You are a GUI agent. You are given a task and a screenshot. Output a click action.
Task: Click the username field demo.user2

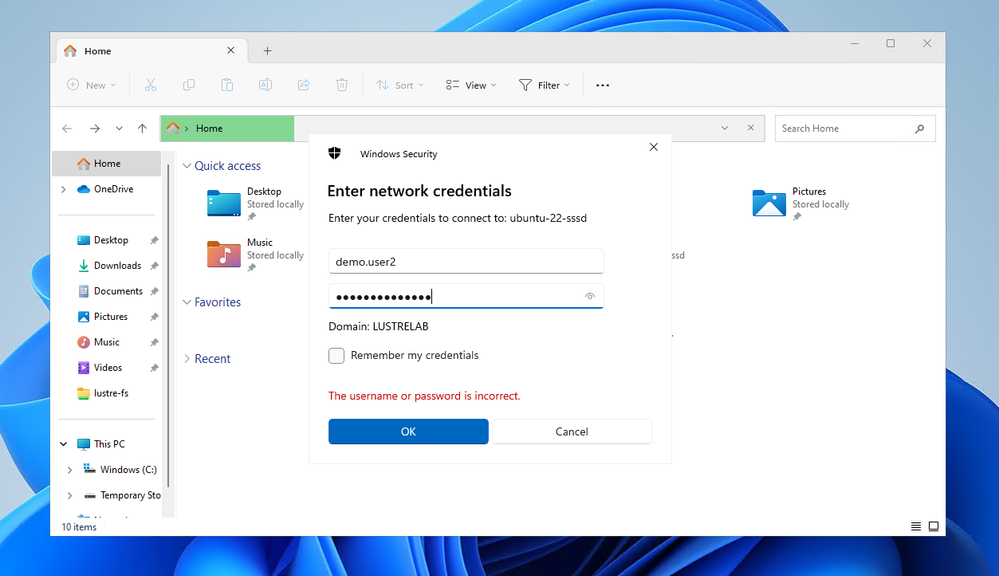[x=466, y=261]
